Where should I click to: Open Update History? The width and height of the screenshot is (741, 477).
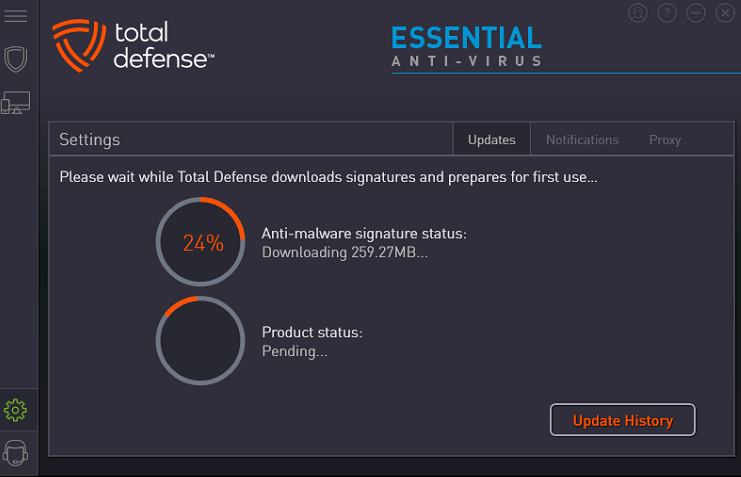click(622, 420)
